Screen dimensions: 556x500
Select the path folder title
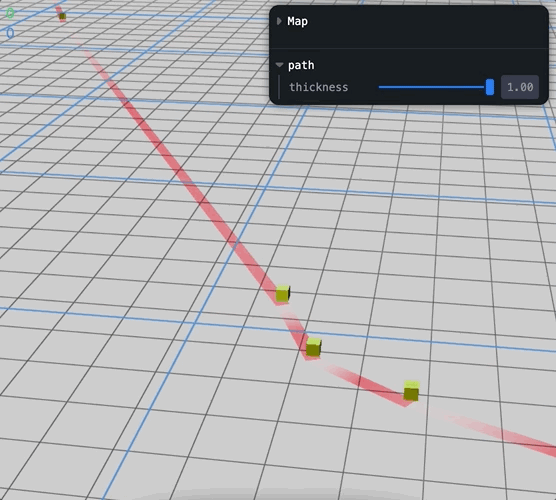tap(301, 65)
